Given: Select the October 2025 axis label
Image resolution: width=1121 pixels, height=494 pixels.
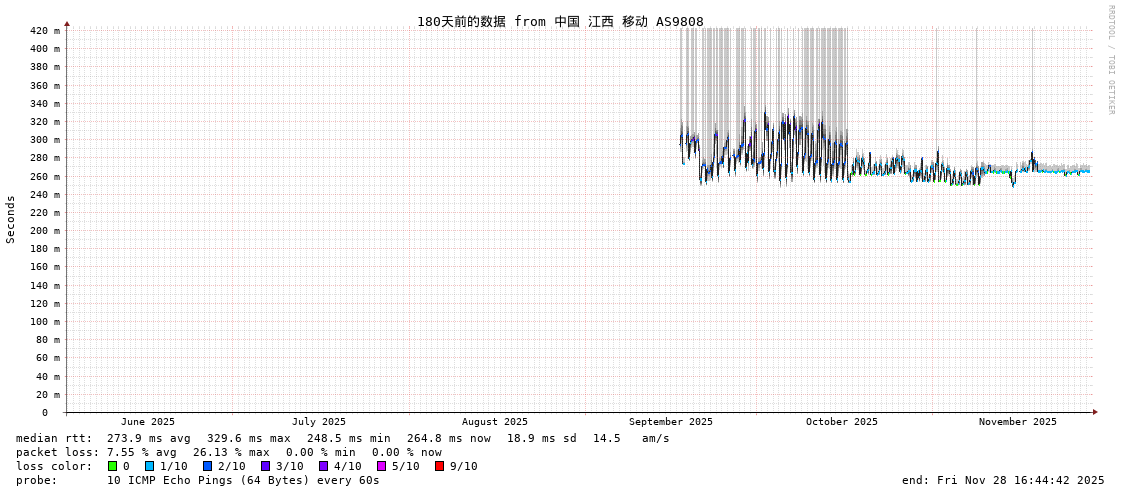Looking at the screenshot, I should [841, 422].
